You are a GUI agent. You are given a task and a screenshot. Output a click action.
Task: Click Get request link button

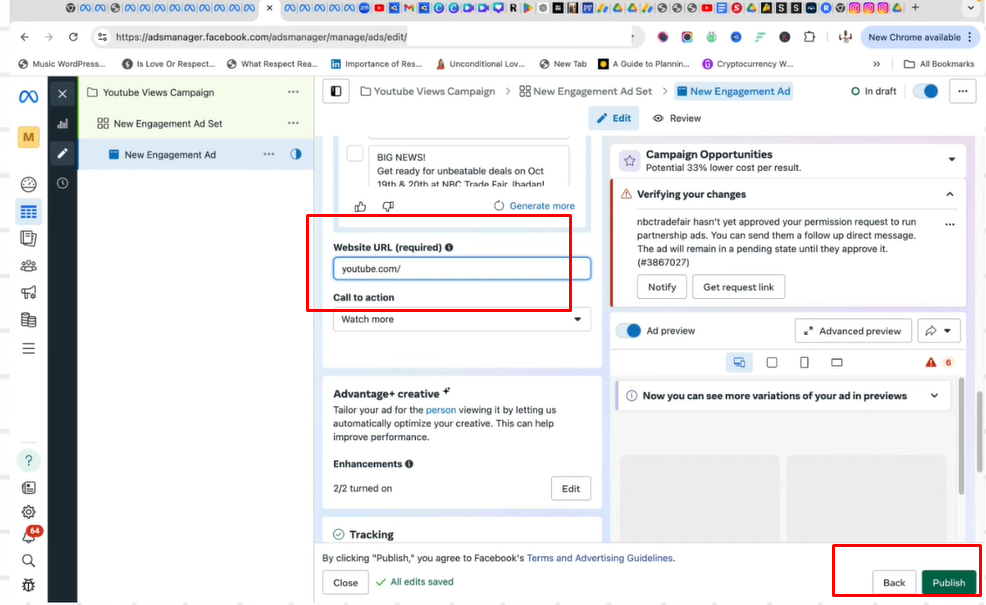[738, 287]
